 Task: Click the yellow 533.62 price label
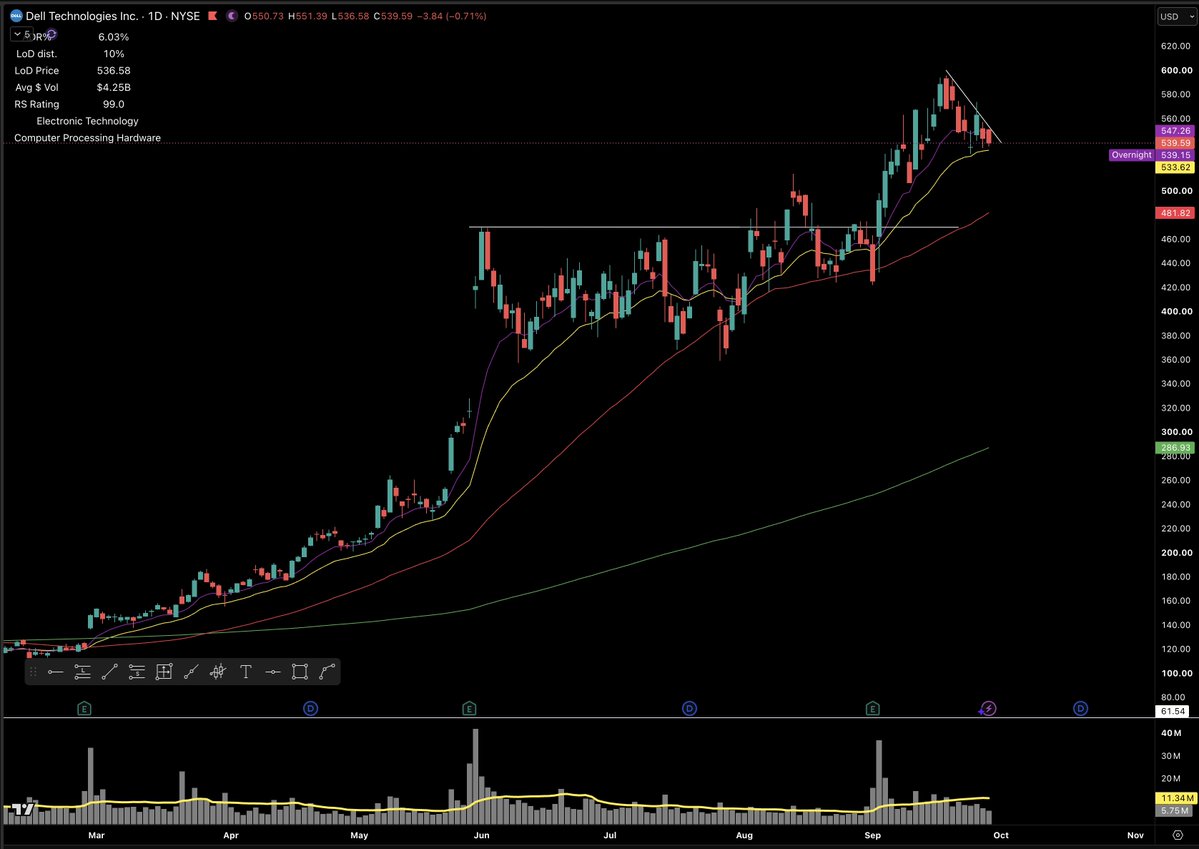click(x=1175, y=168)
